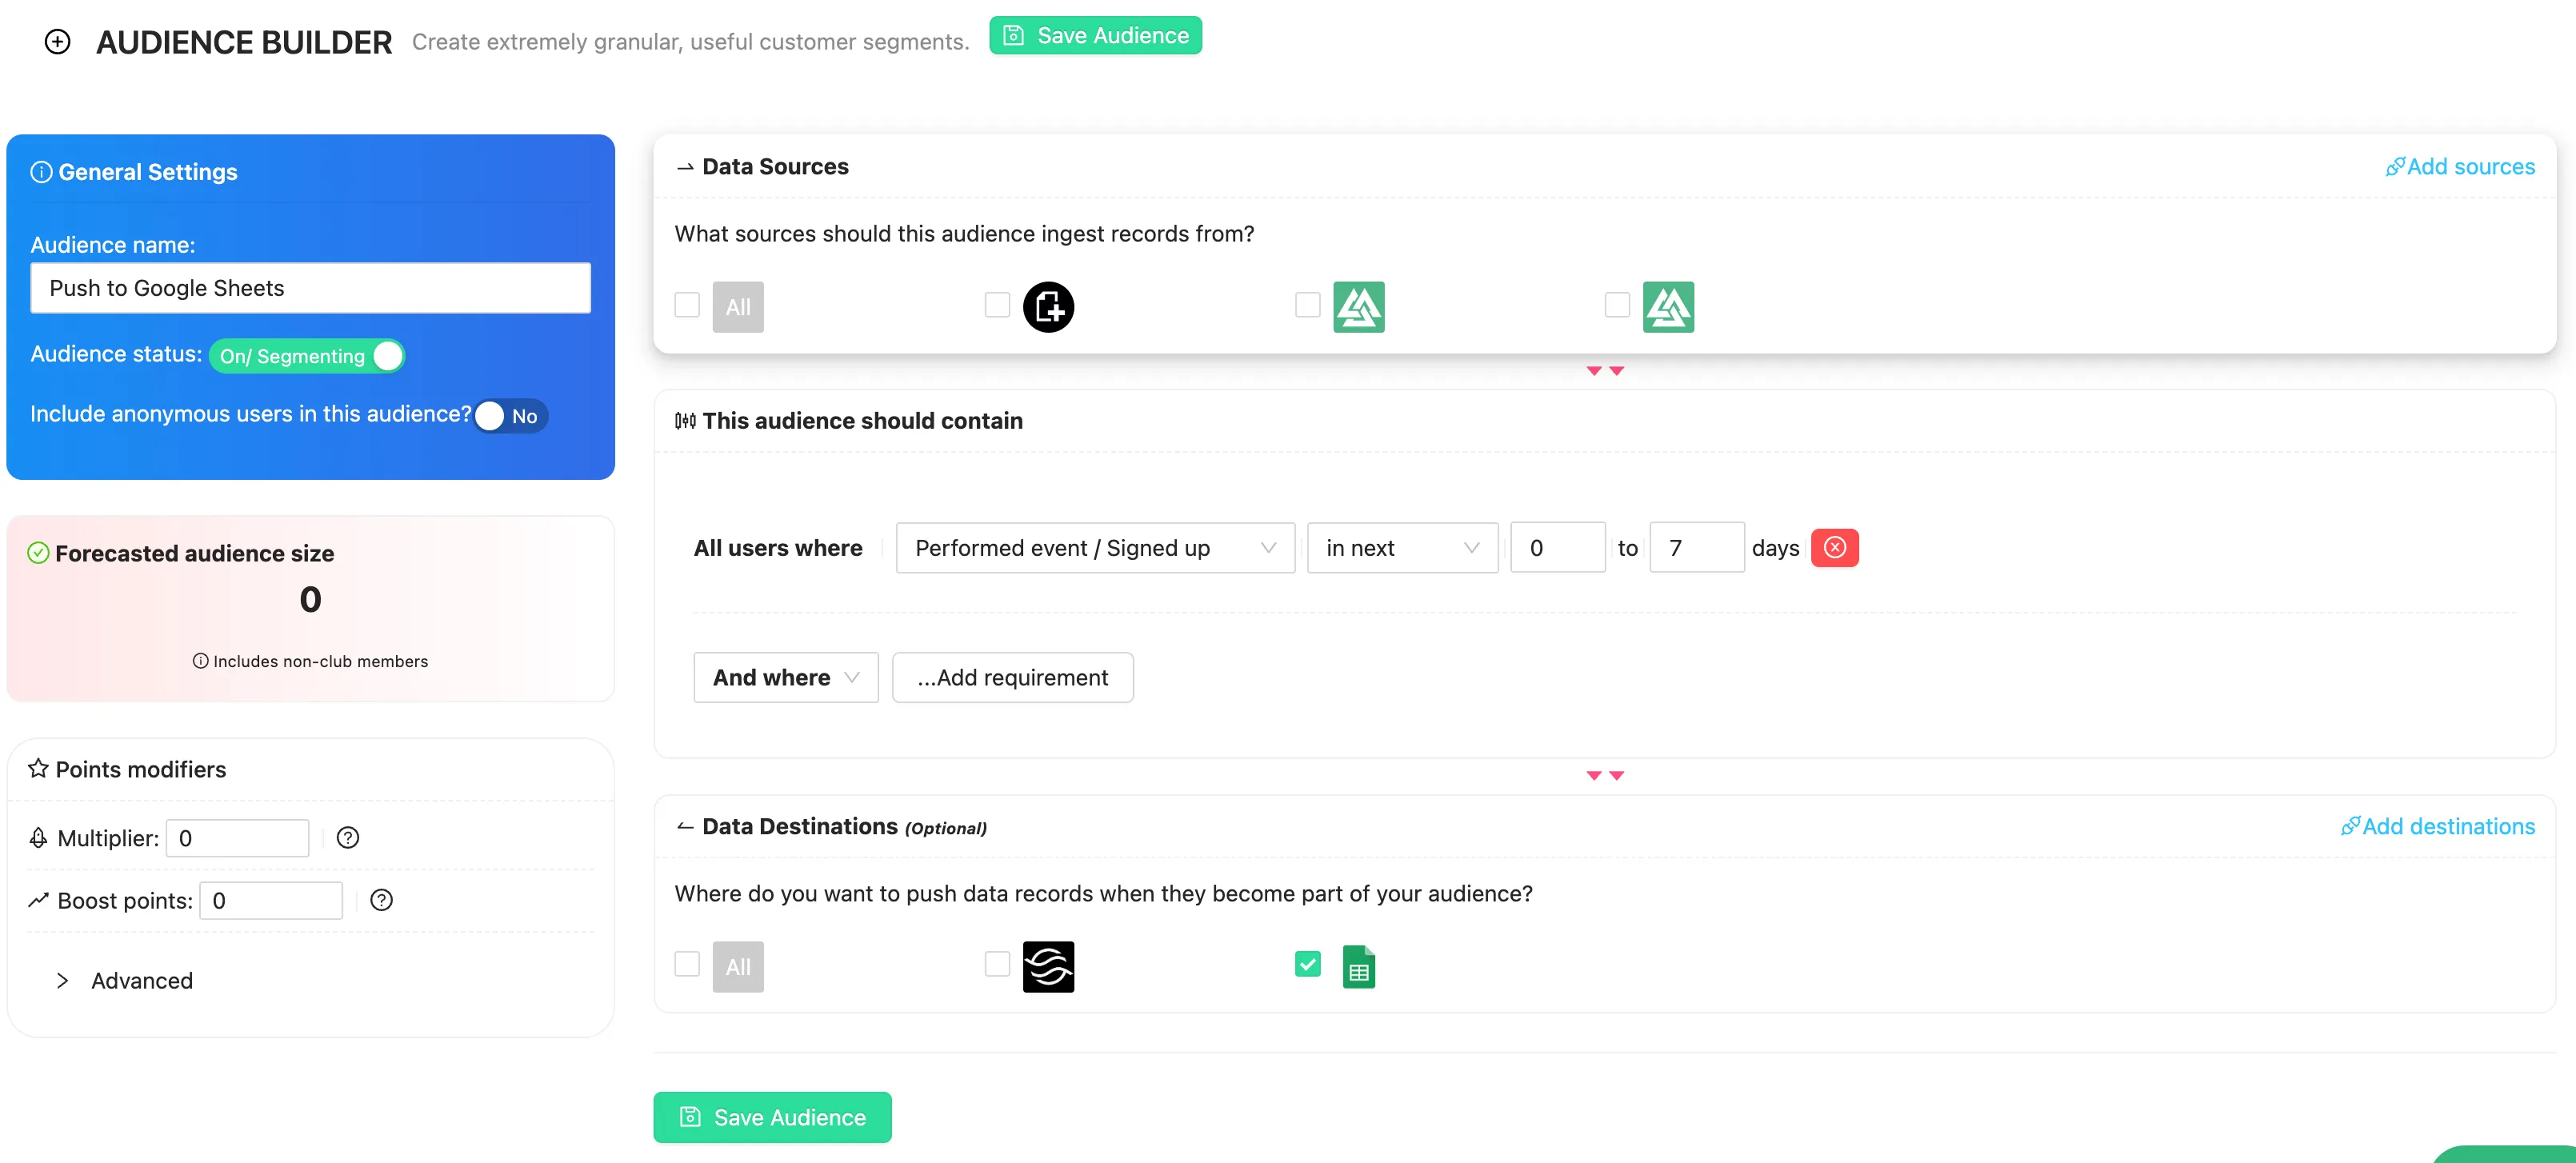The width and height of the screenshot is (2576, 1163).
Task: Open the 'in next' timeframe dropdown
Action: (x=1401, y=547)
